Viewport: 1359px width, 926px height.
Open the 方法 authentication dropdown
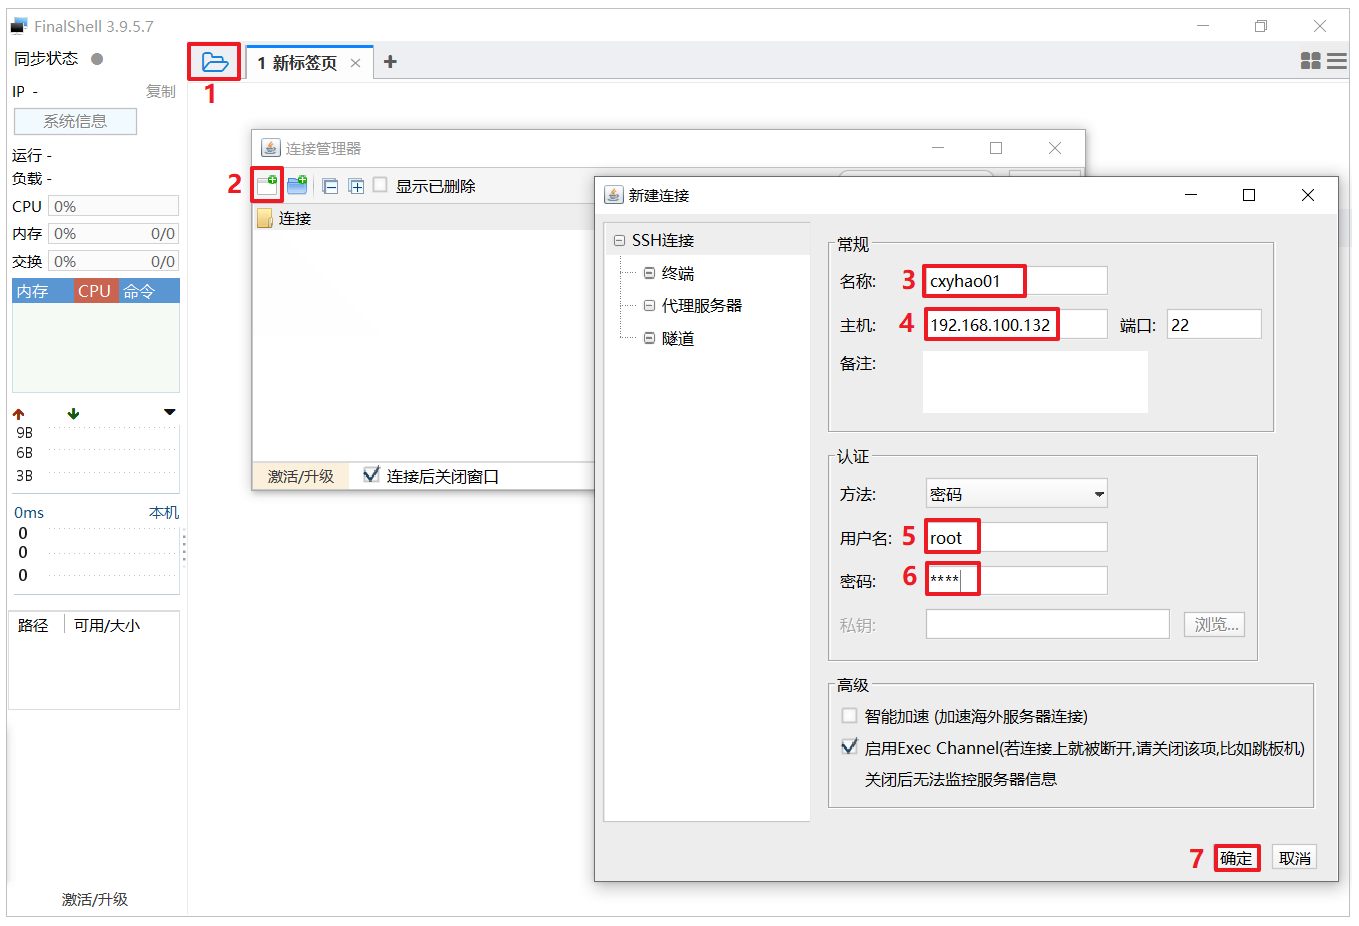(1016, 494)
